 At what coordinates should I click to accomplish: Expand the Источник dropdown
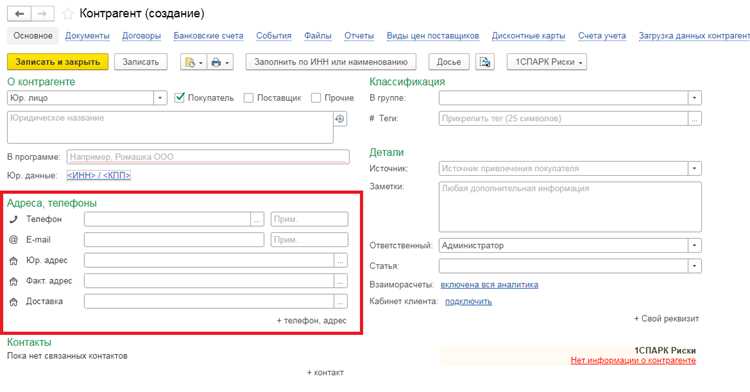pyautogui.click(x=695, y=168)
